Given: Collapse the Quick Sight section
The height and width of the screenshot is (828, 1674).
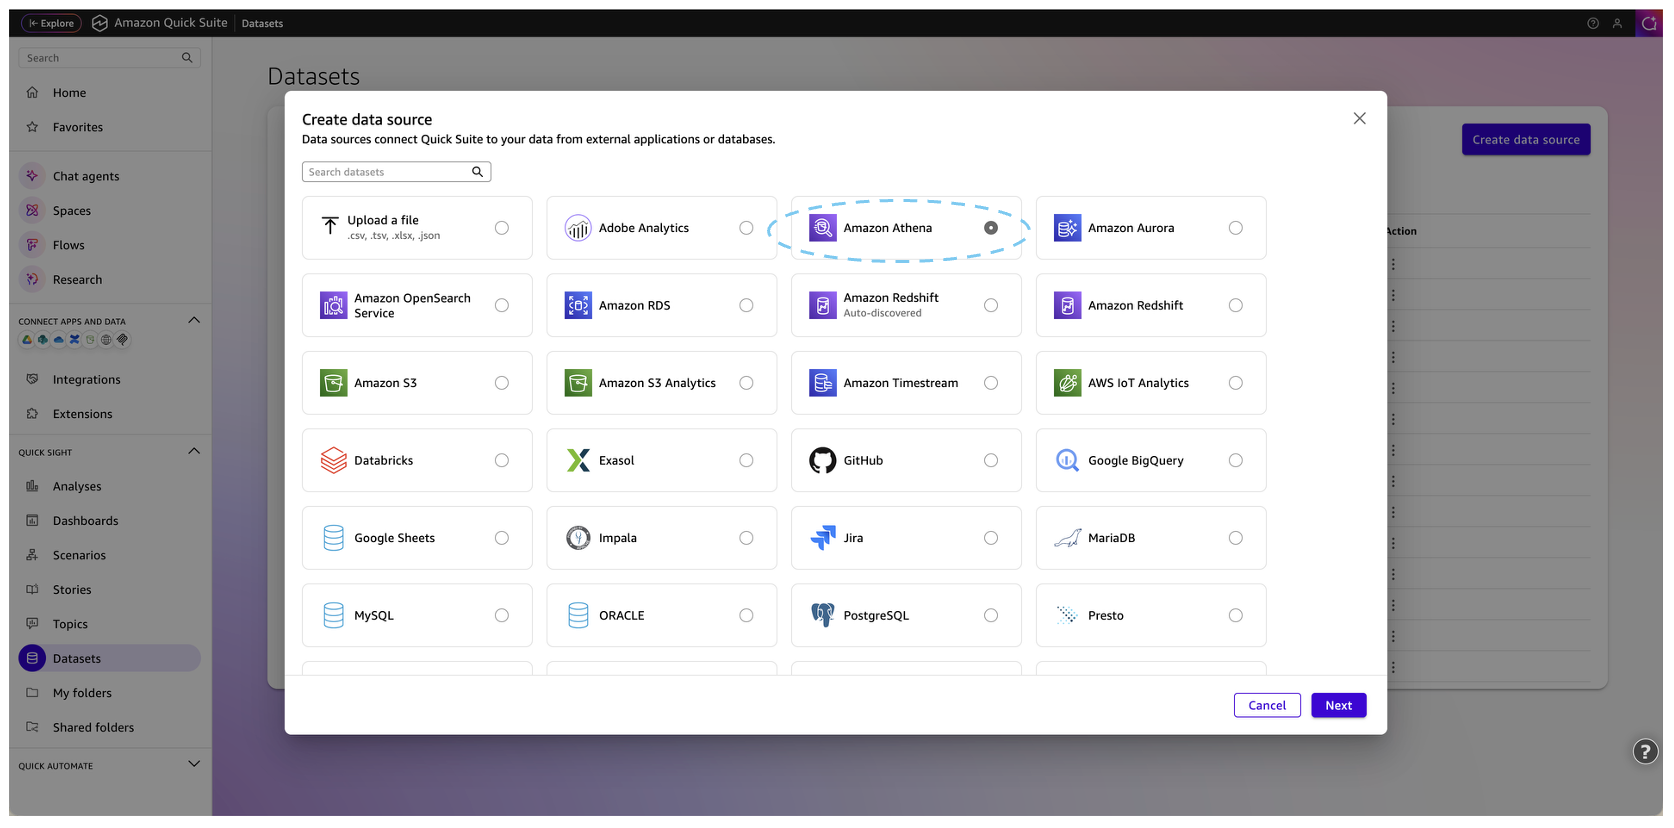Looking at the screenshot, I should pyautogui.click(x=194, y=451).
